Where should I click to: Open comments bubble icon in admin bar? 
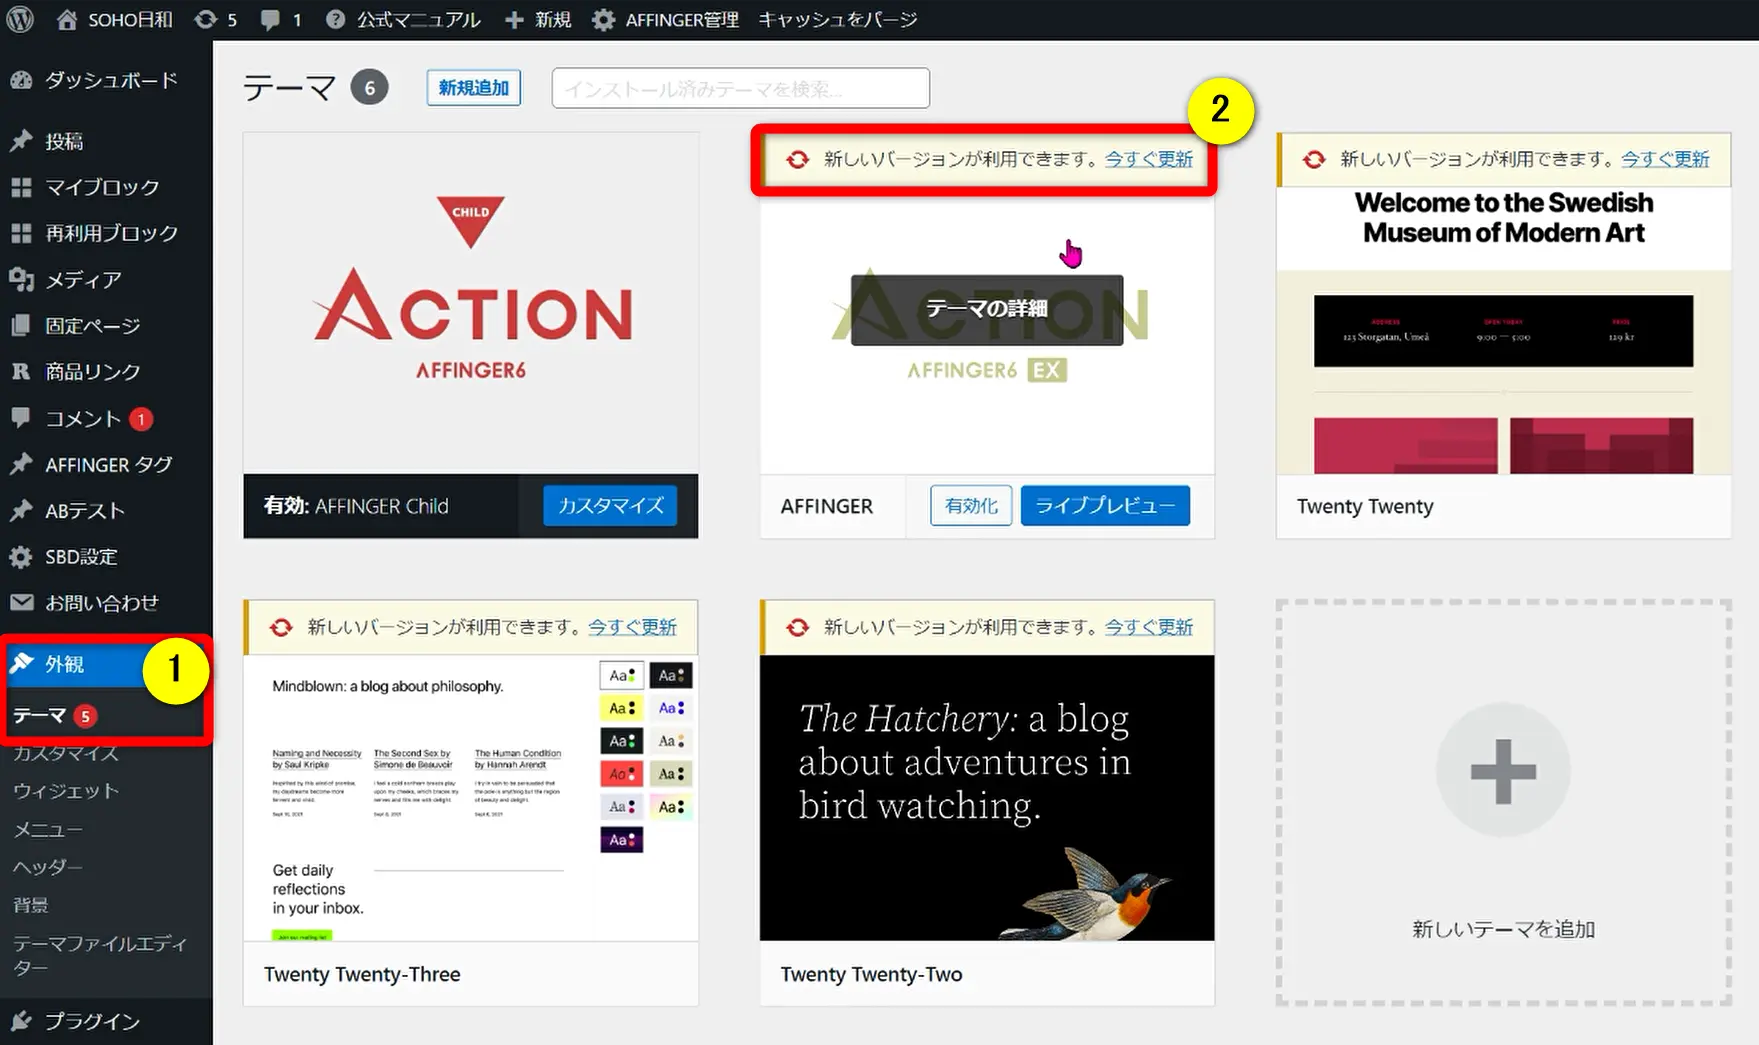271,19
